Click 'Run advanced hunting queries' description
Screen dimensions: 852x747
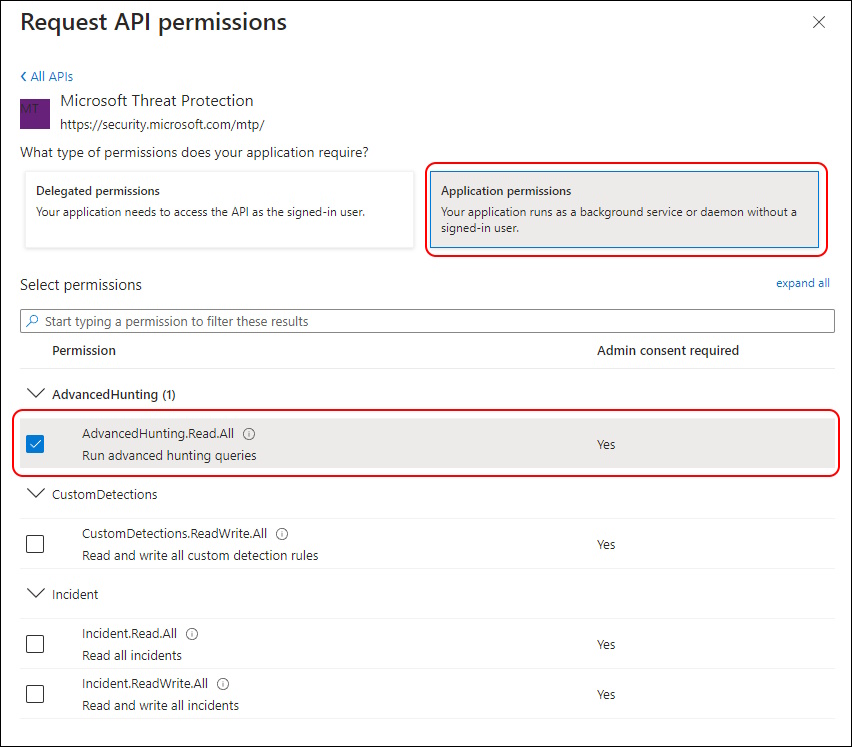(169, 455)
